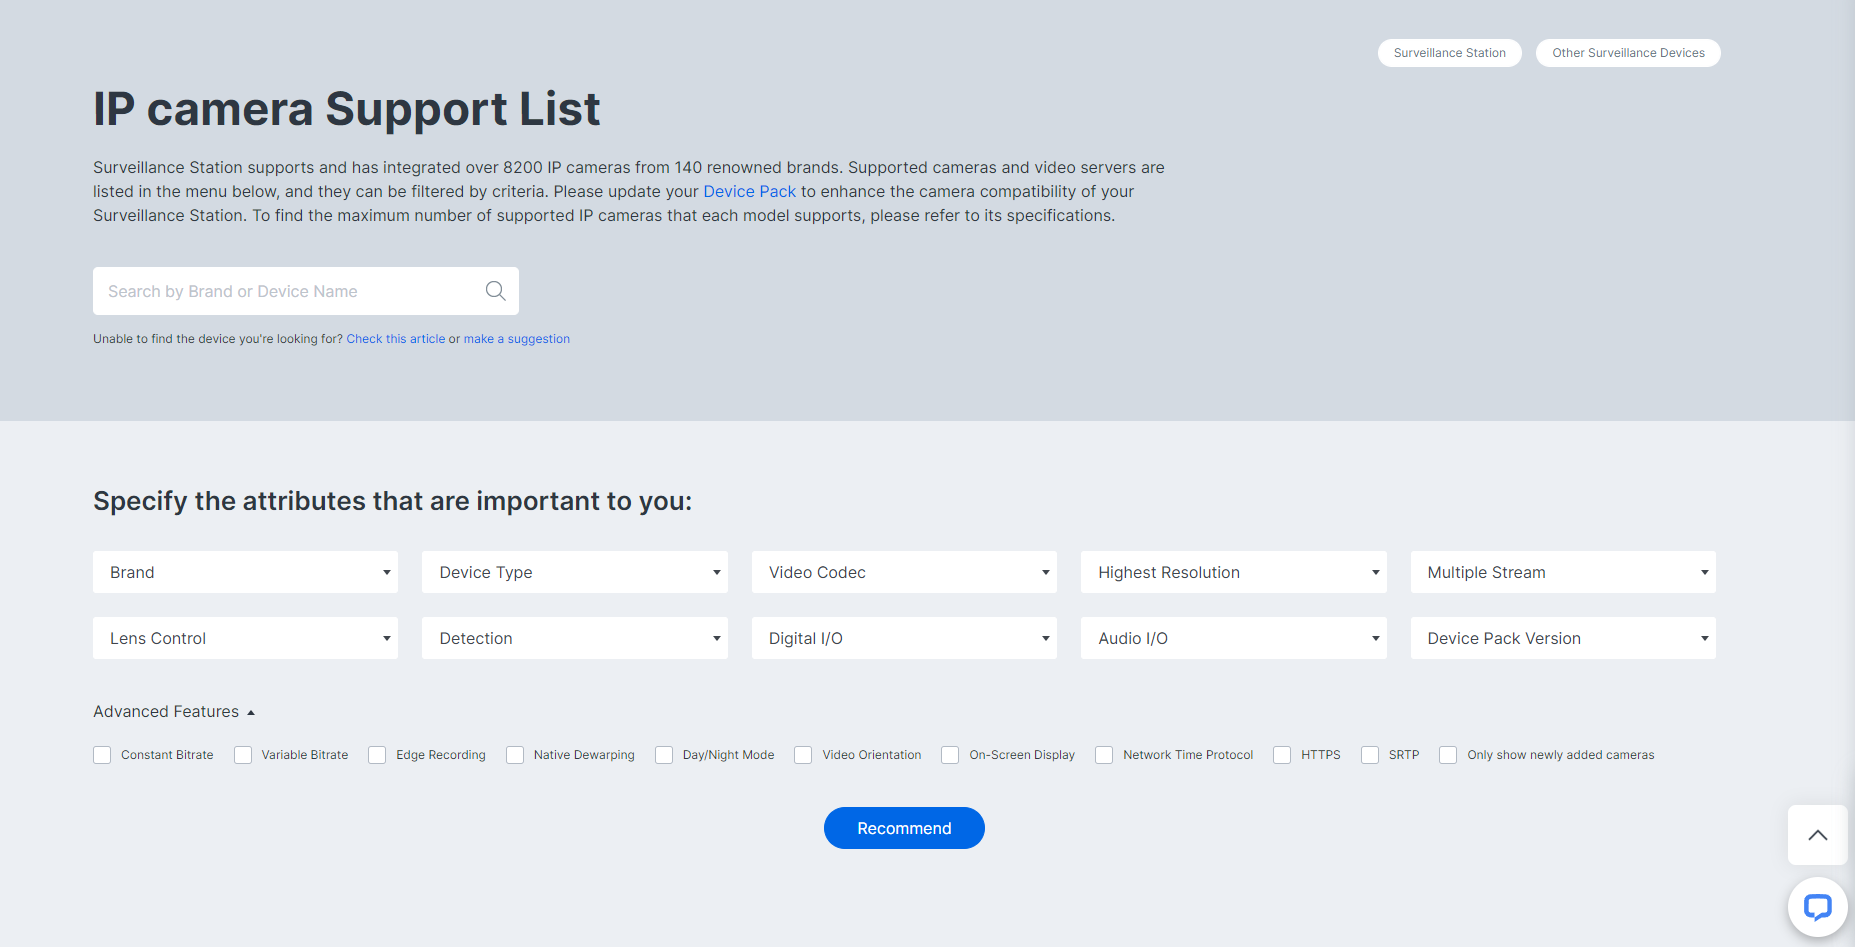This screenshot has height=947, width=1855.
Task: Expand the Audio I/O dropdown
Action: coord(1234,638)
